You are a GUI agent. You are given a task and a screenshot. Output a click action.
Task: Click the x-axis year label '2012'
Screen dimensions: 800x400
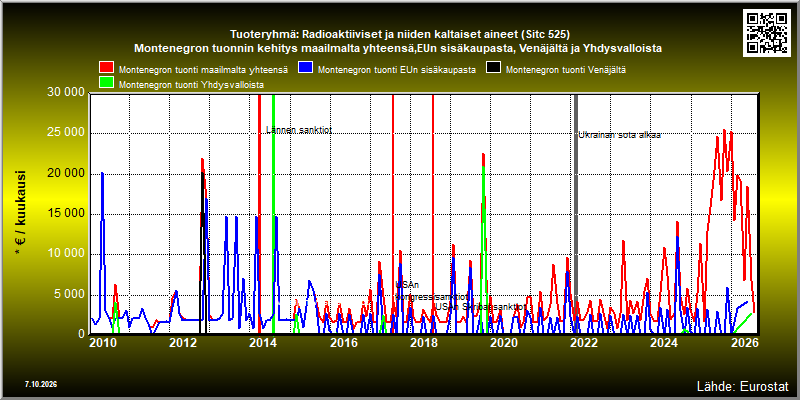pyautogui.click(x=181, y=342)
